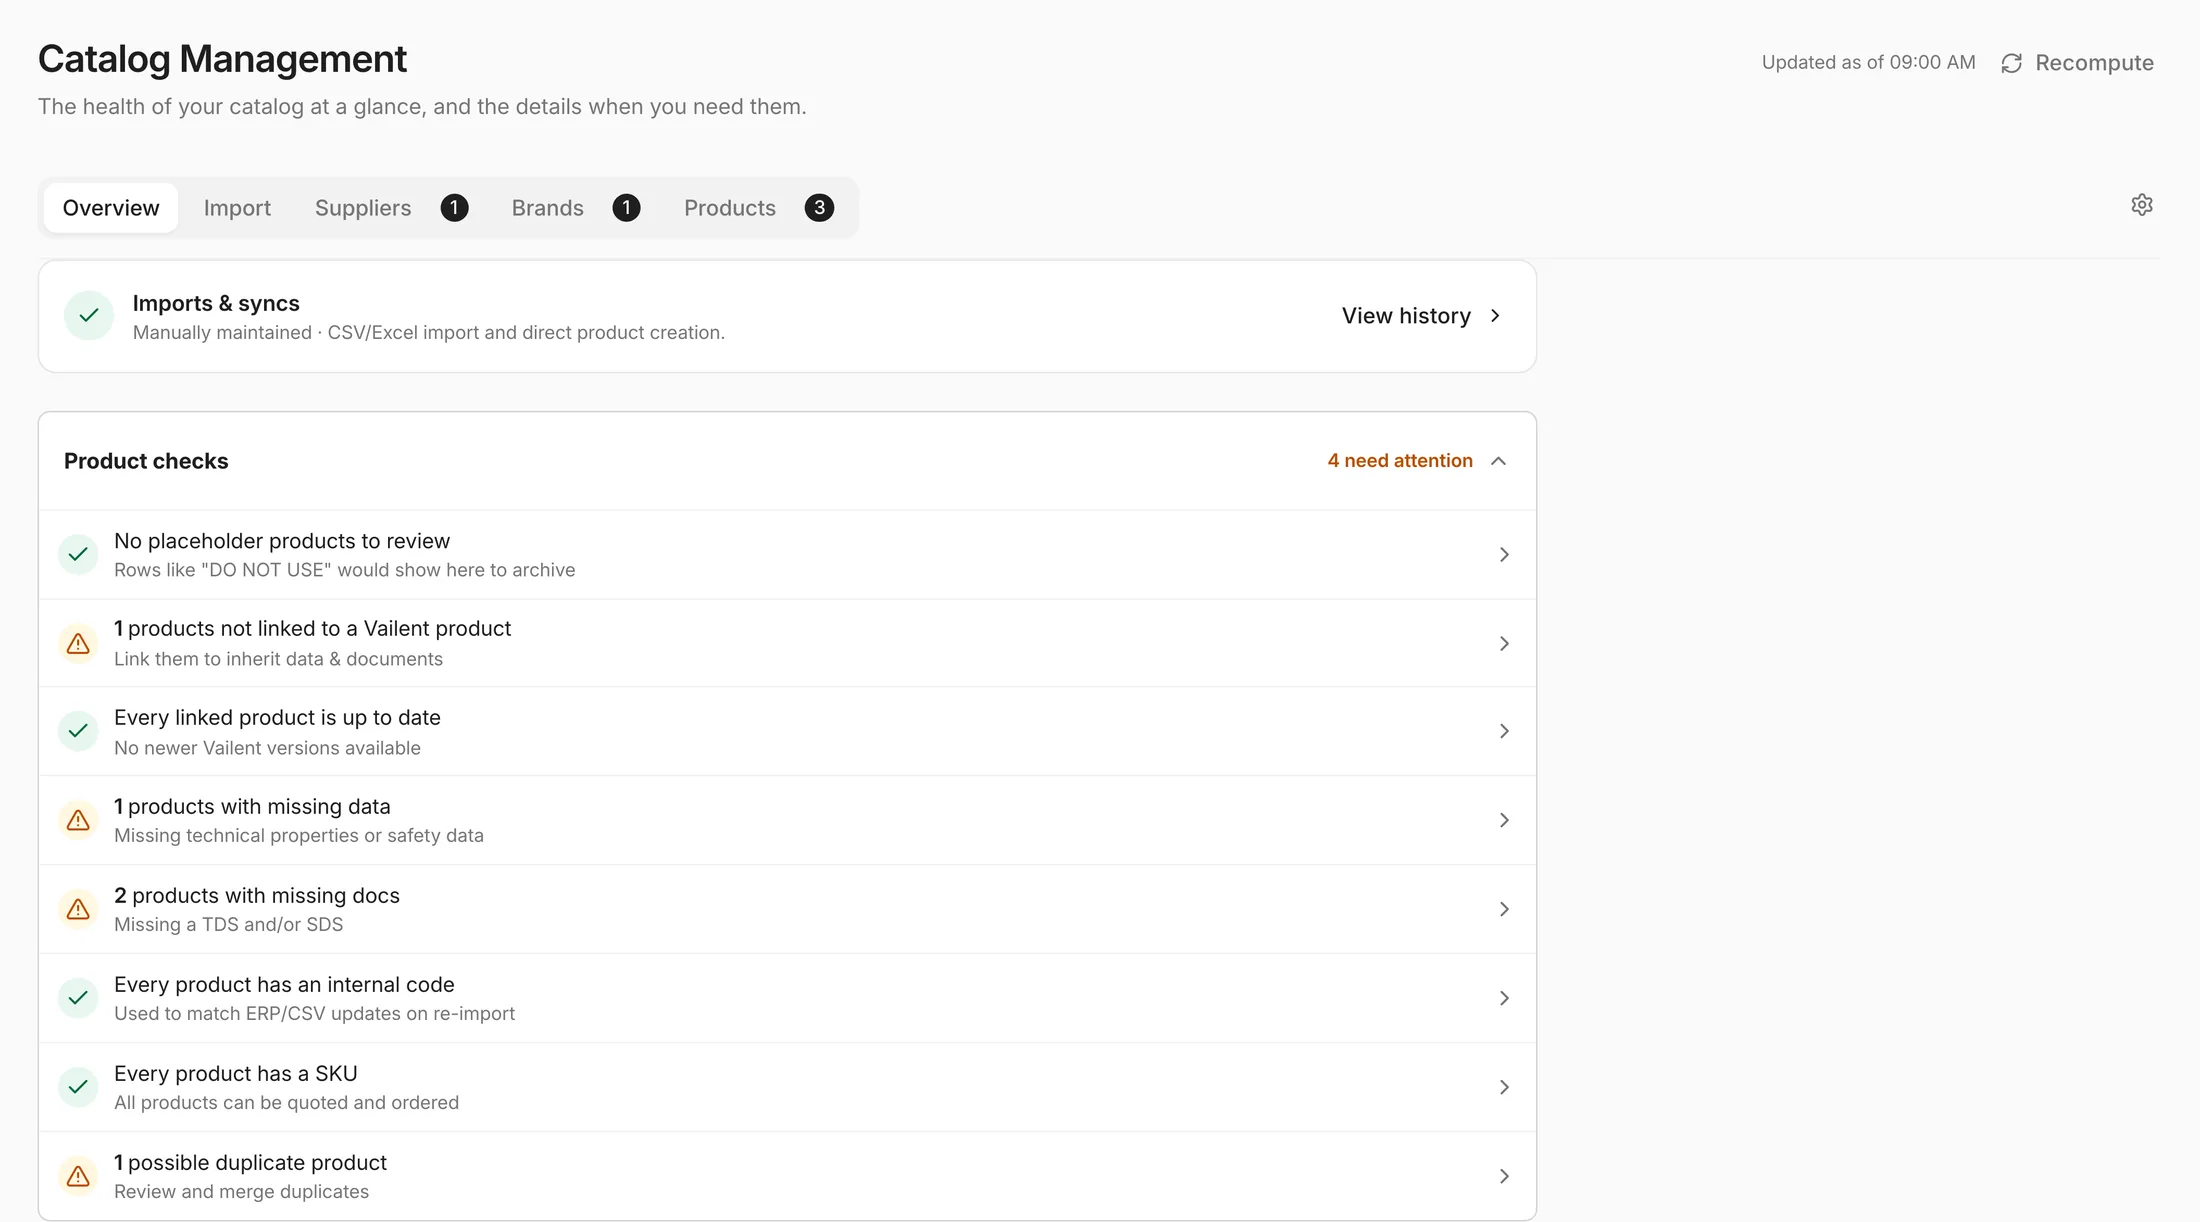
Task: Open the possible duplicate product row chevron
Action: (x=1504, y=1176)
